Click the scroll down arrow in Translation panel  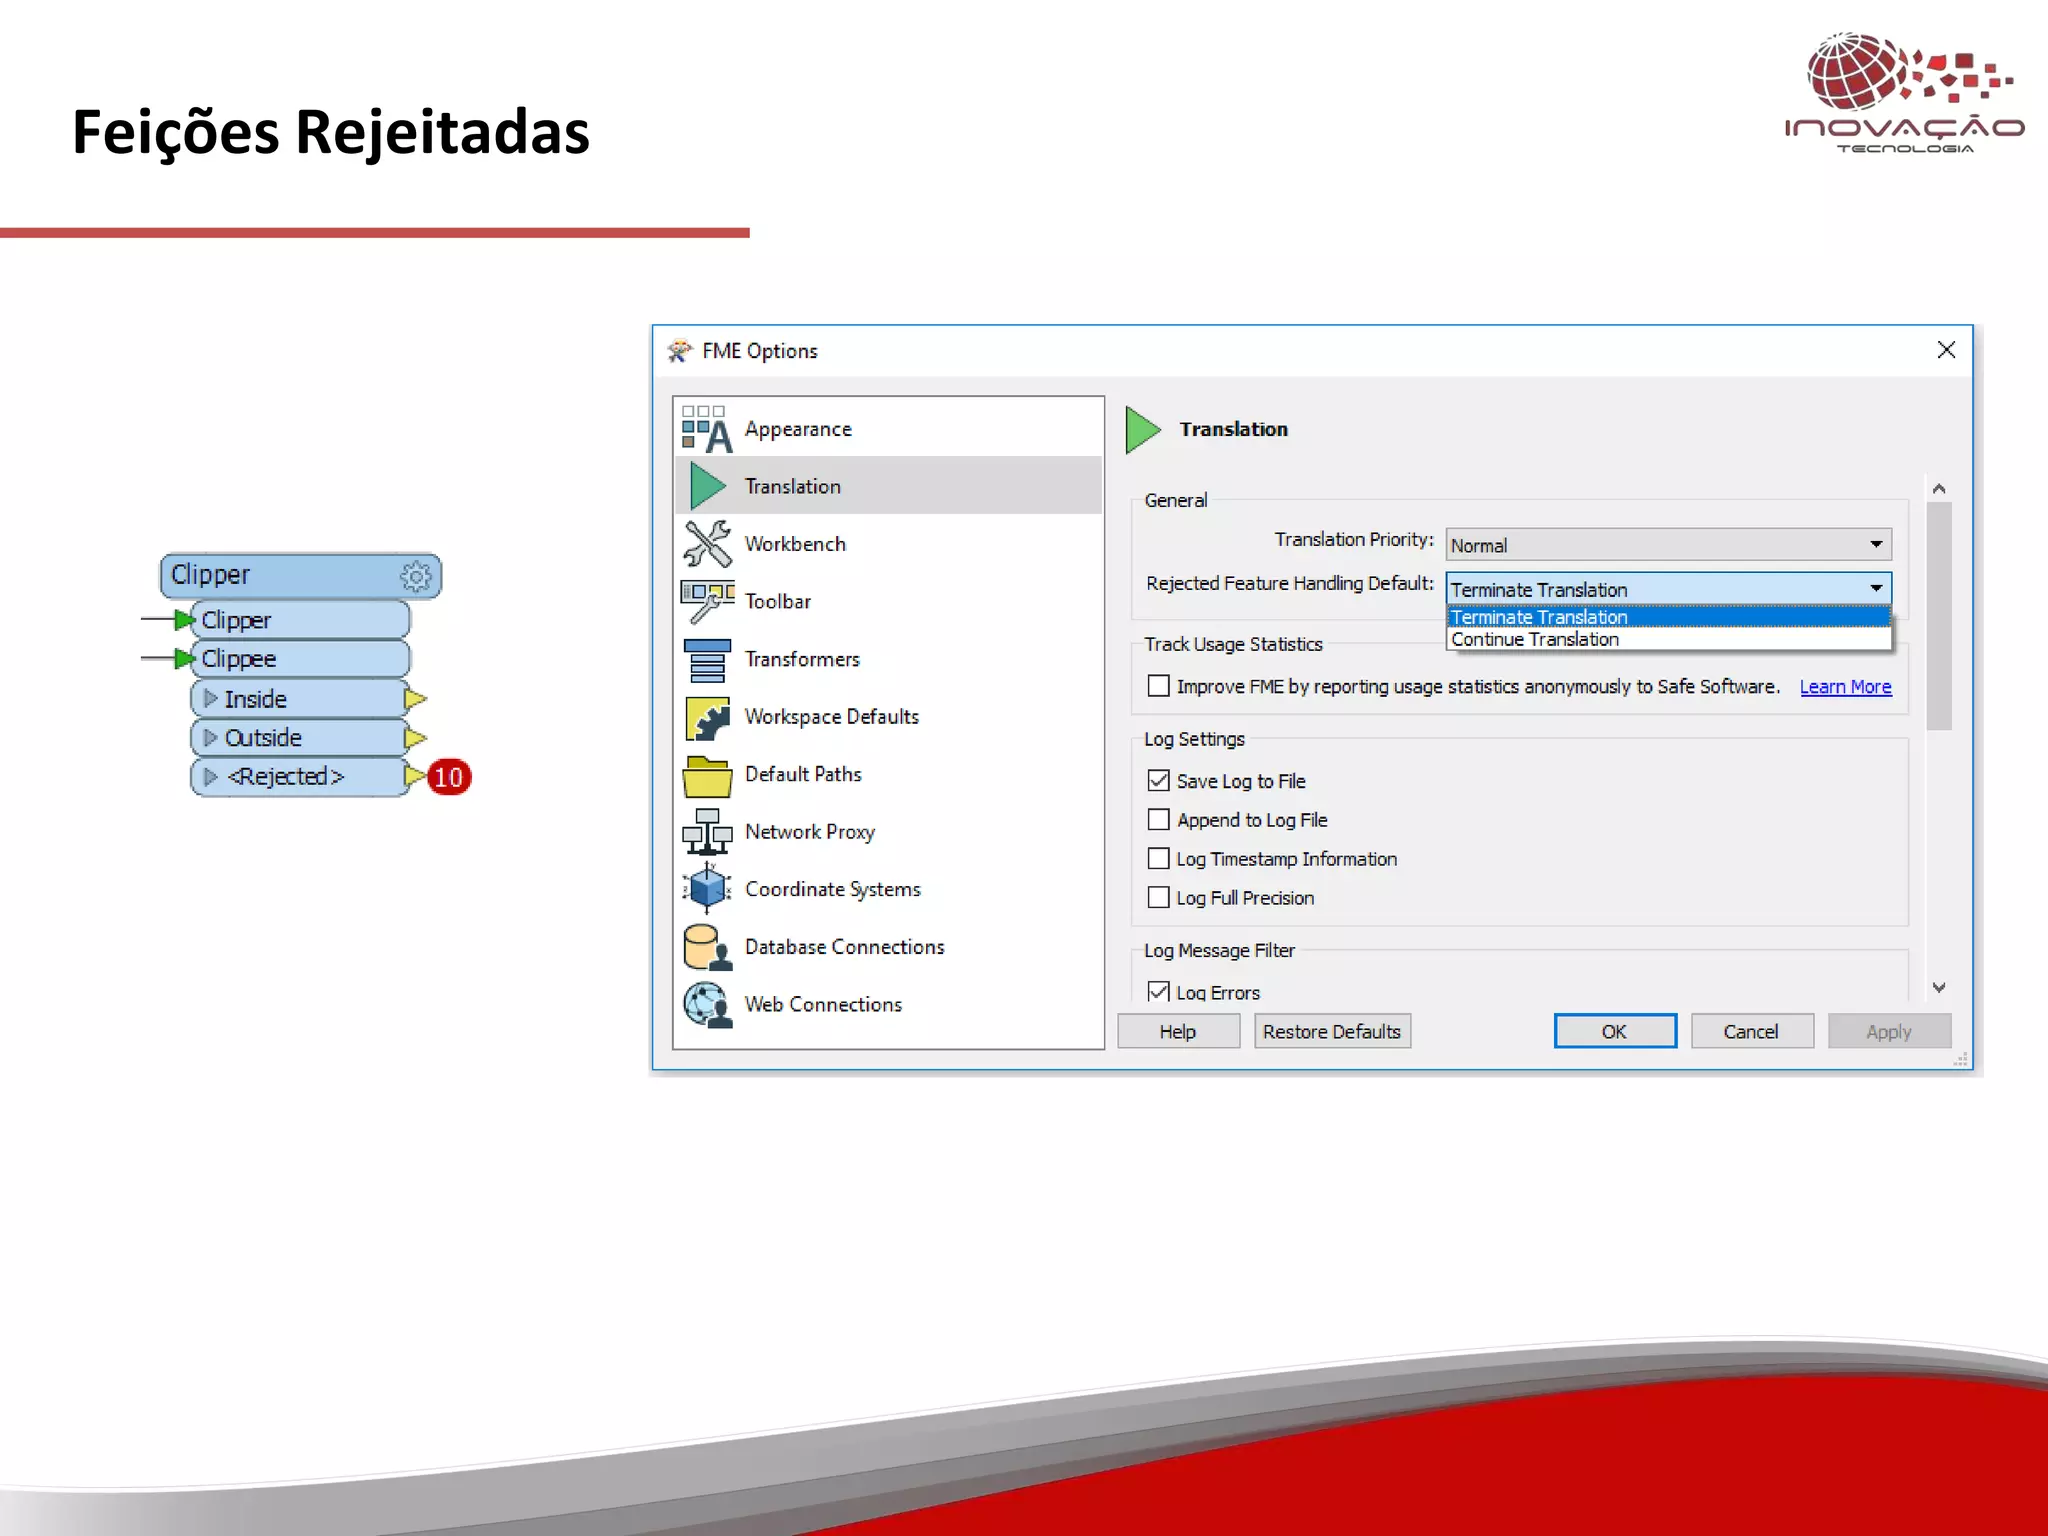tap(1939, 987)
